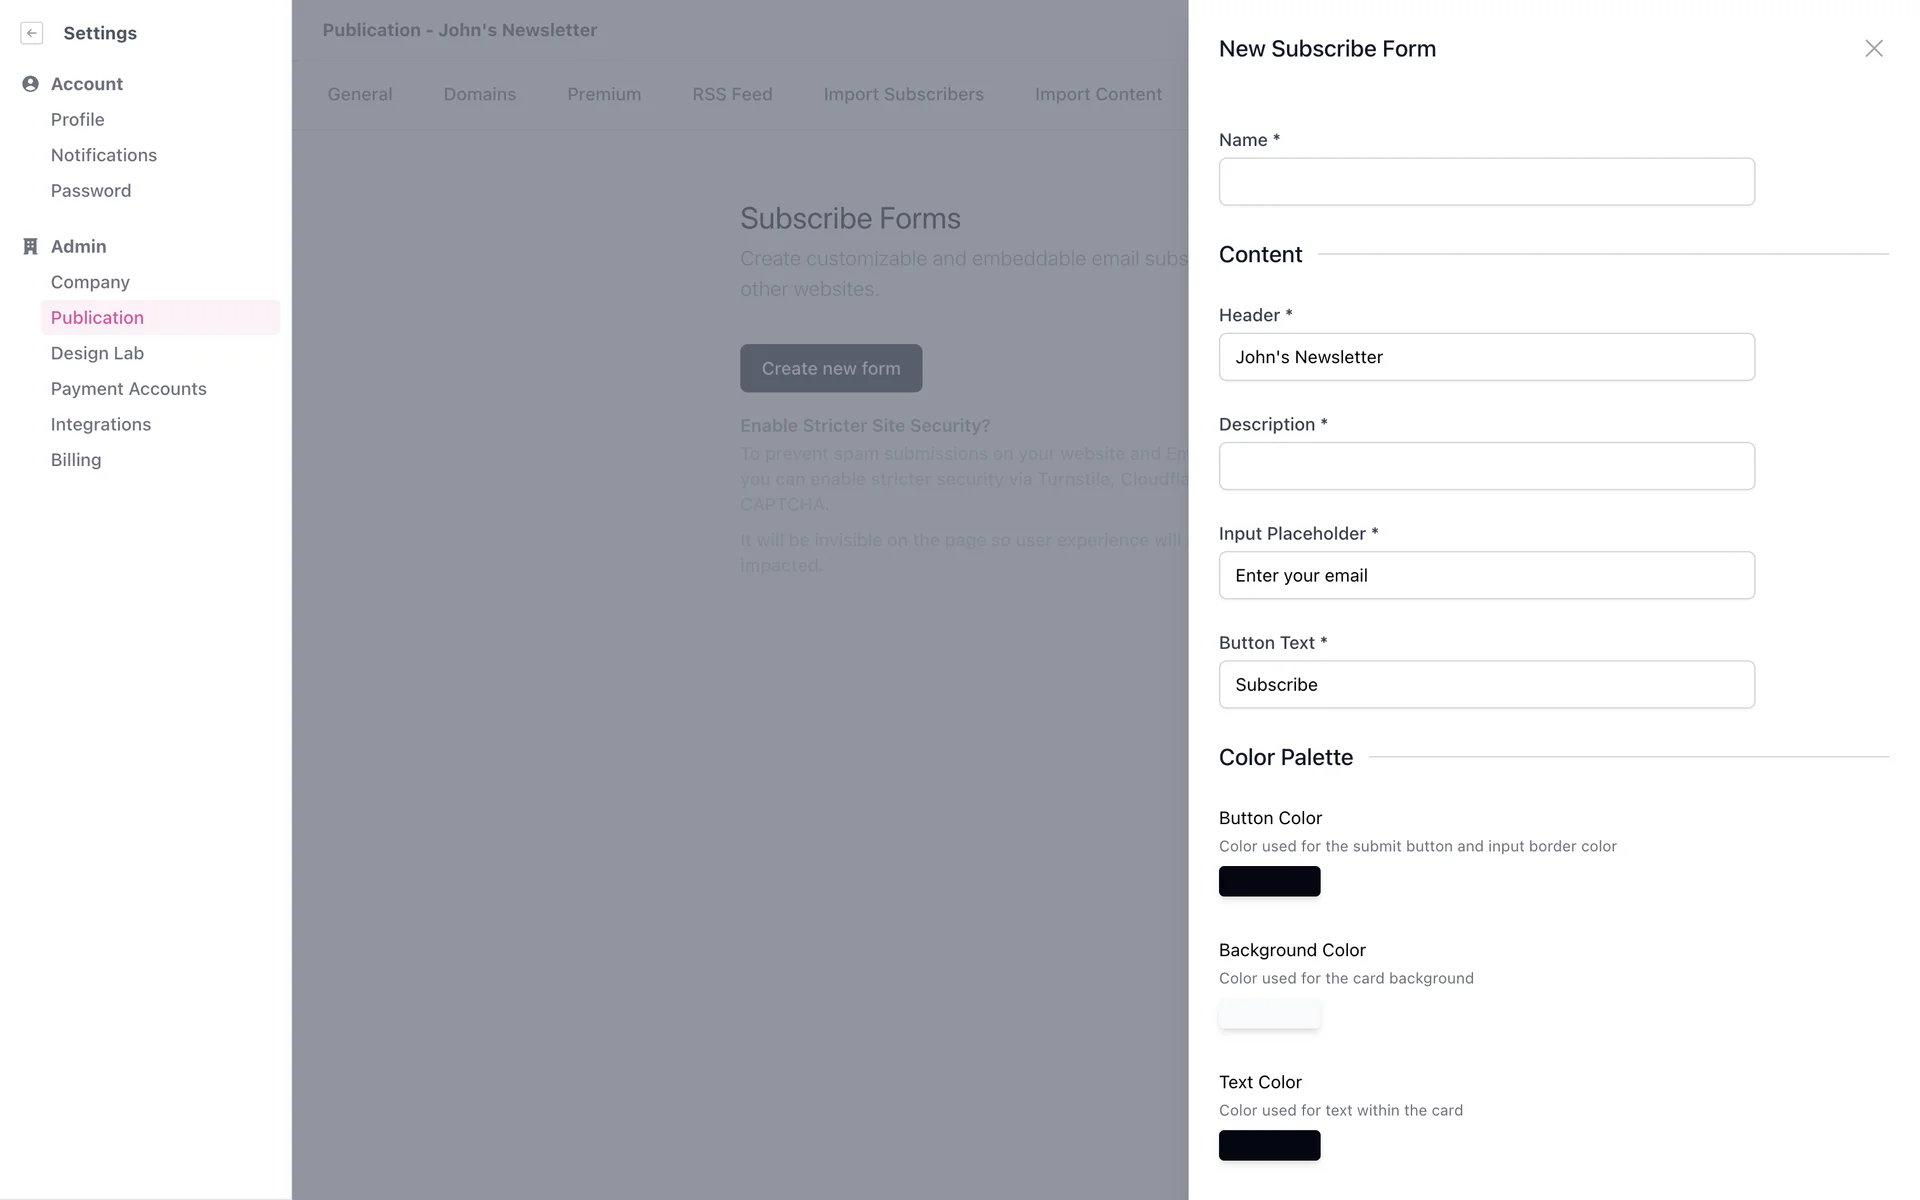Open Payment Accounts settings
This screenshot has width=1920, height=1200.
coord(128,389)
